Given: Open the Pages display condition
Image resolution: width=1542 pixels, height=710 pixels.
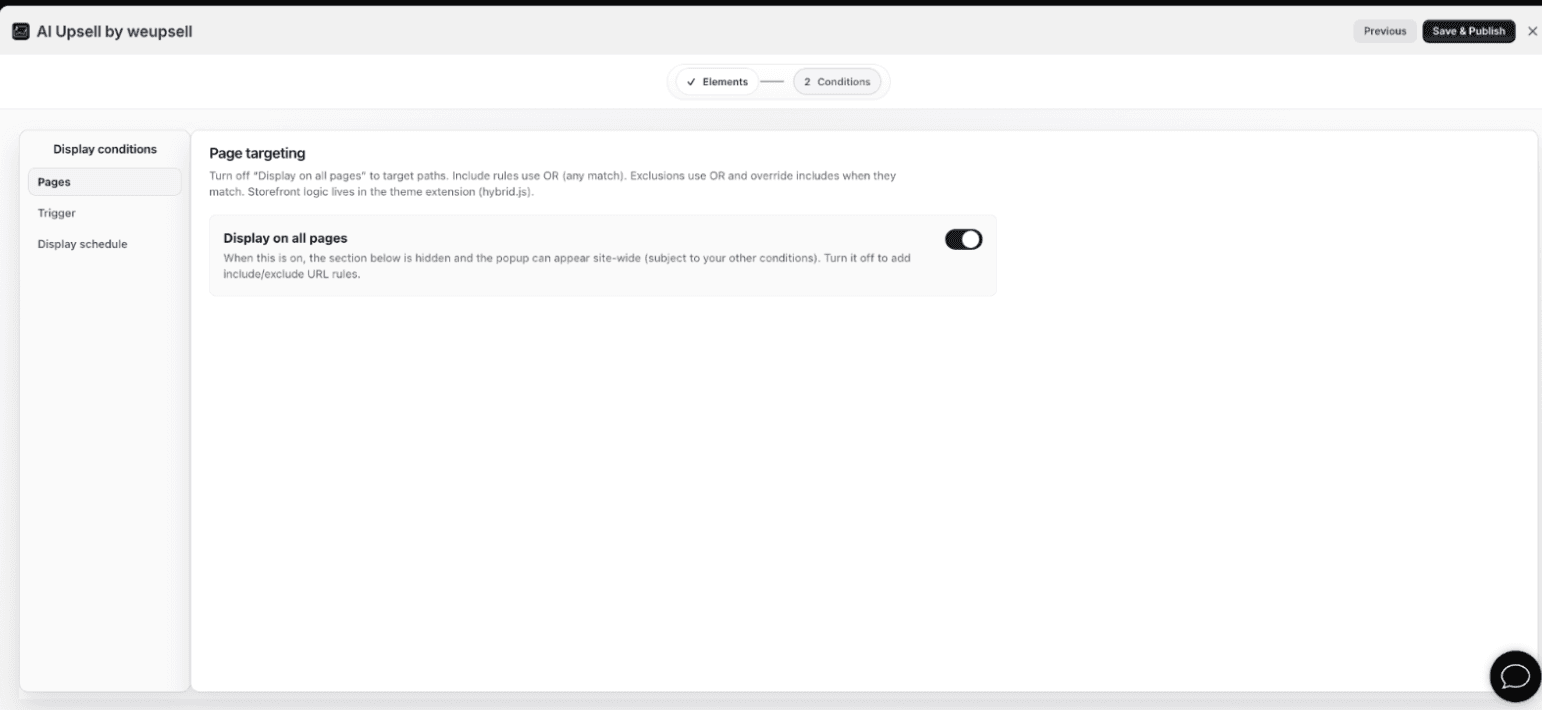Looking at the screenshot, I should click(104, 182).
